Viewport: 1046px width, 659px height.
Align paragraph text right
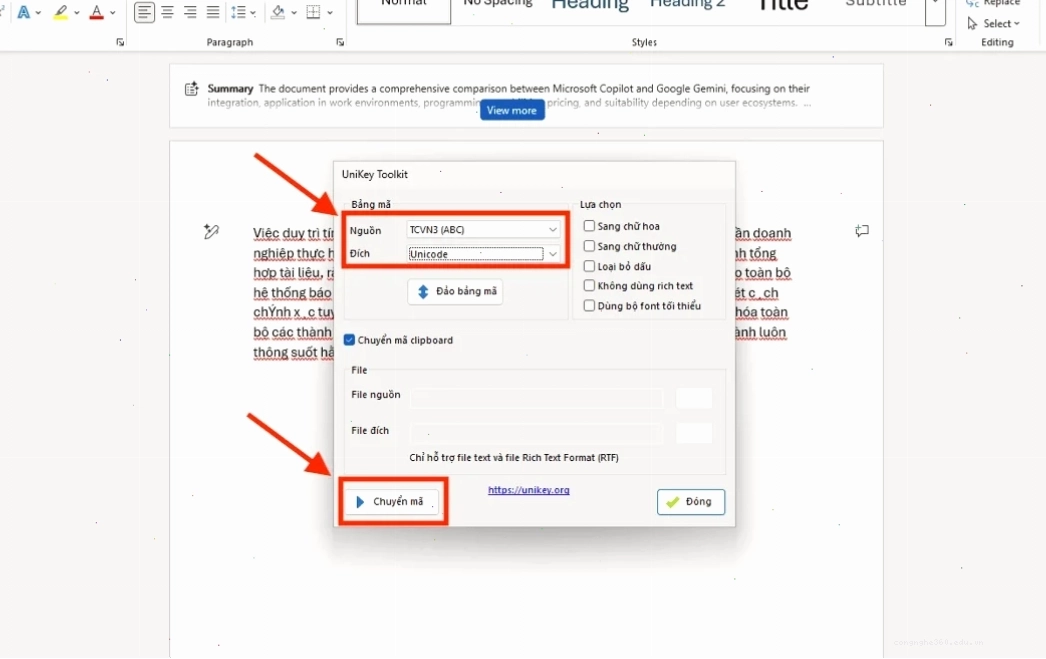click(190, 12)
